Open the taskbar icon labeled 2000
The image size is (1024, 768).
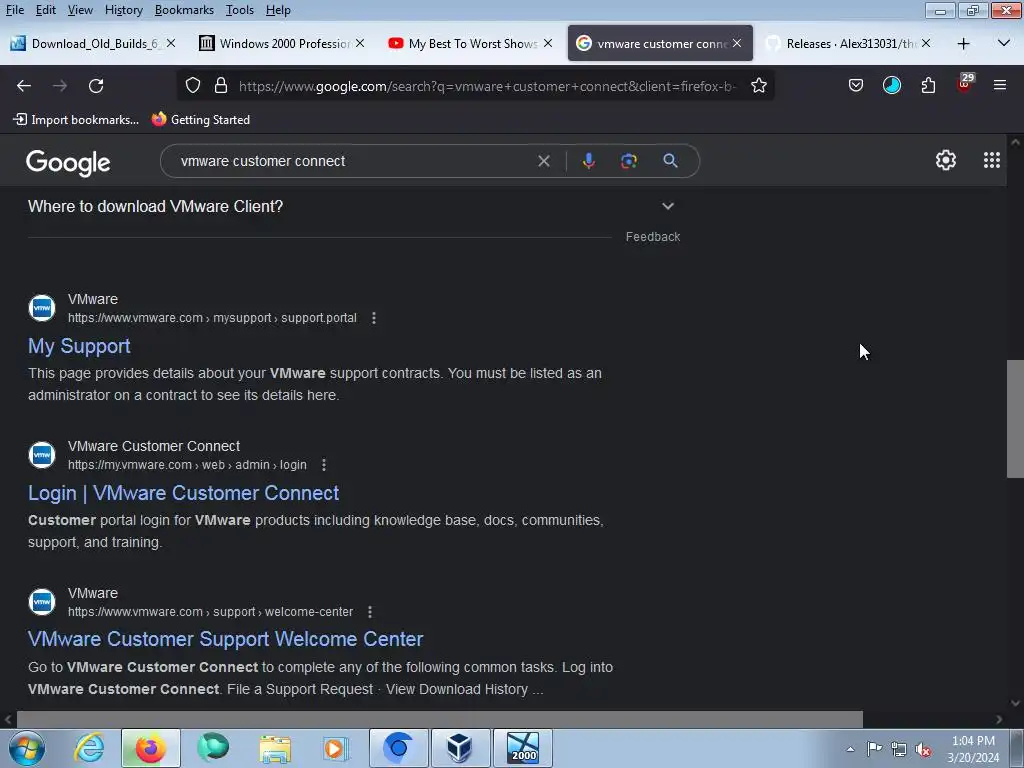click(x=523, y=748)
